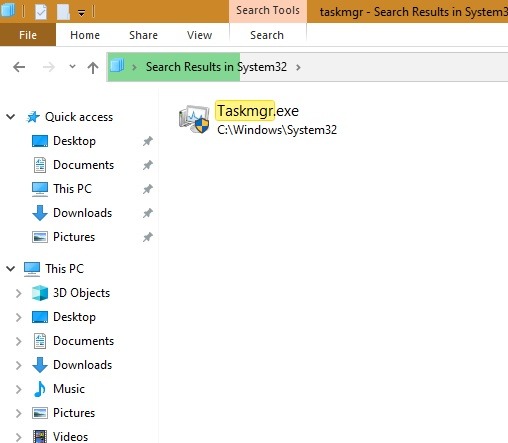Click This PC icon under Quick access

[x=40, y=189]
